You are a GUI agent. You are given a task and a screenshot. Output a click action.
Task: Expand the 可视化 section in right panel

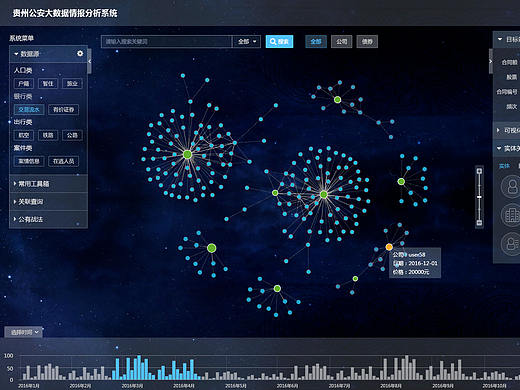pyautogui.click(x=507, y=130)
